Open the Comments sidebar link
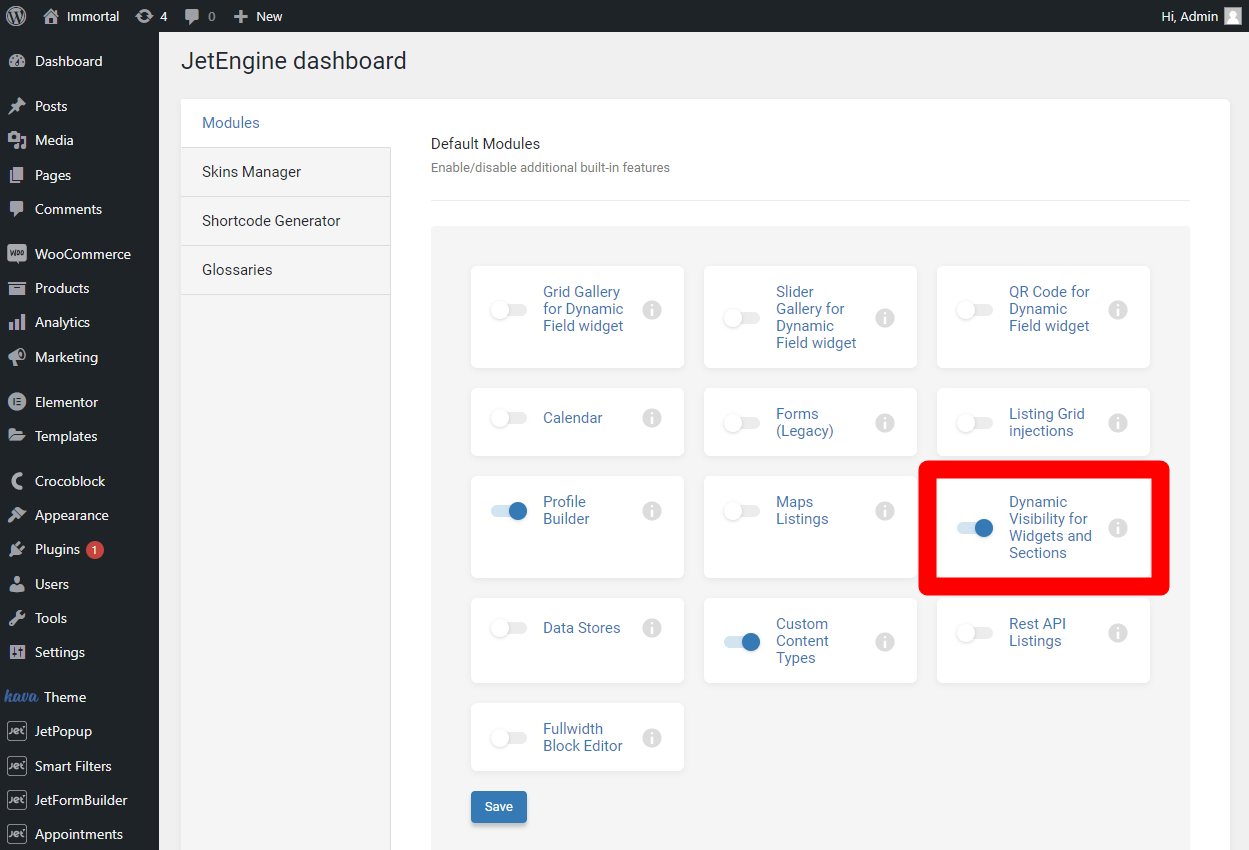 click(x=79, y=209)
